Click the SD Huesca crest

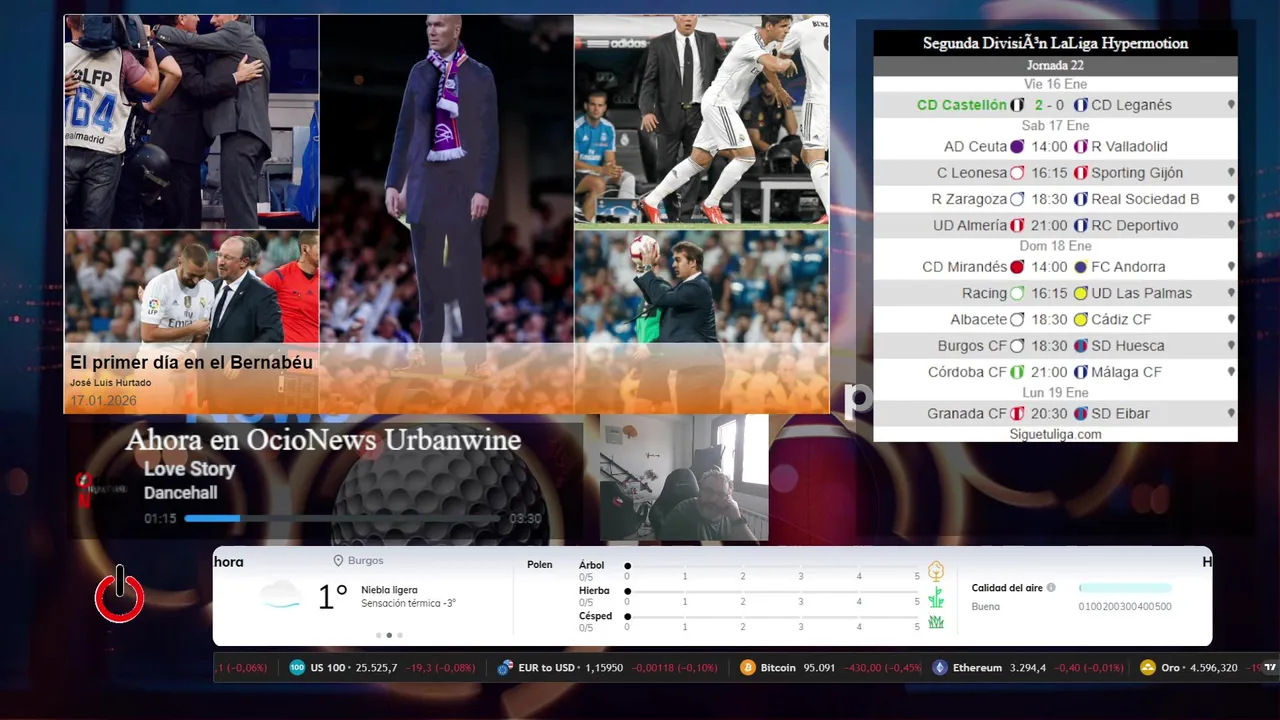click(1081, 346)
